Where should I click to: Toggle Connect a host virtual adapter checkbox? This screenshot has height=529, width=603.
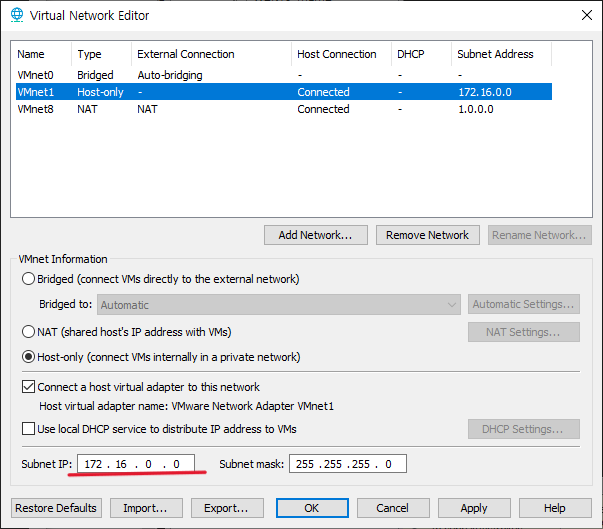(28, 386)
